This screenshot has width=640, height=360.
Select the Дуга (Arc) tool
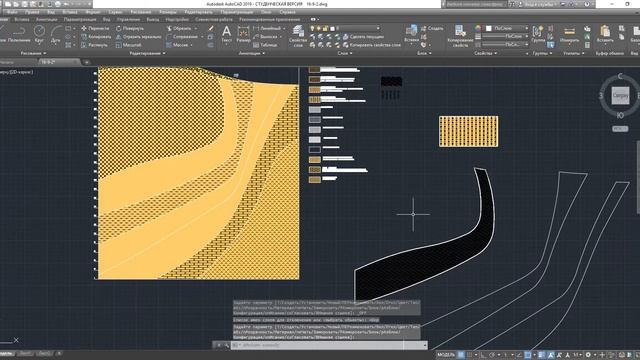coord(56,34)
